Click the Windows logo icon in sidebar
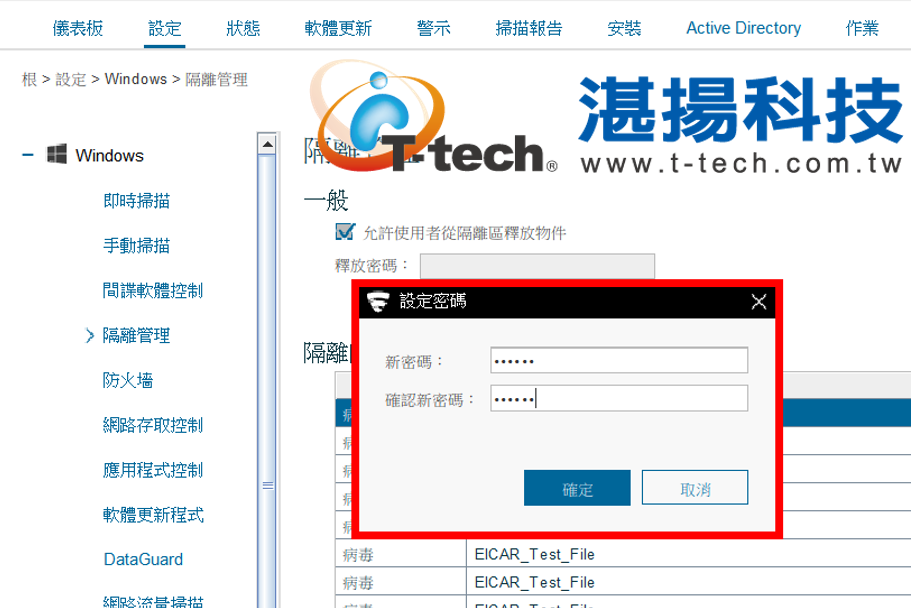The image size is (911, 608). pyautogui.click(x=57, y=155)
